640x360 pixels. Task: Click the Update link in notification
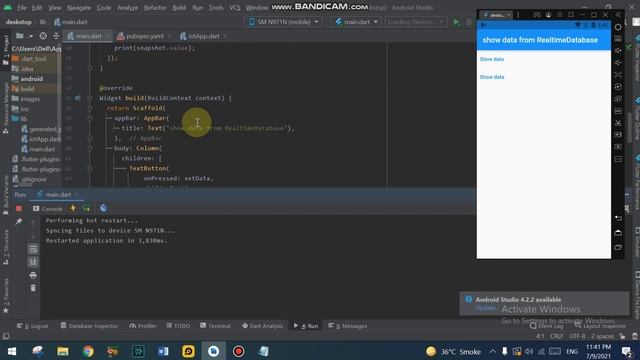click(485, 308)
